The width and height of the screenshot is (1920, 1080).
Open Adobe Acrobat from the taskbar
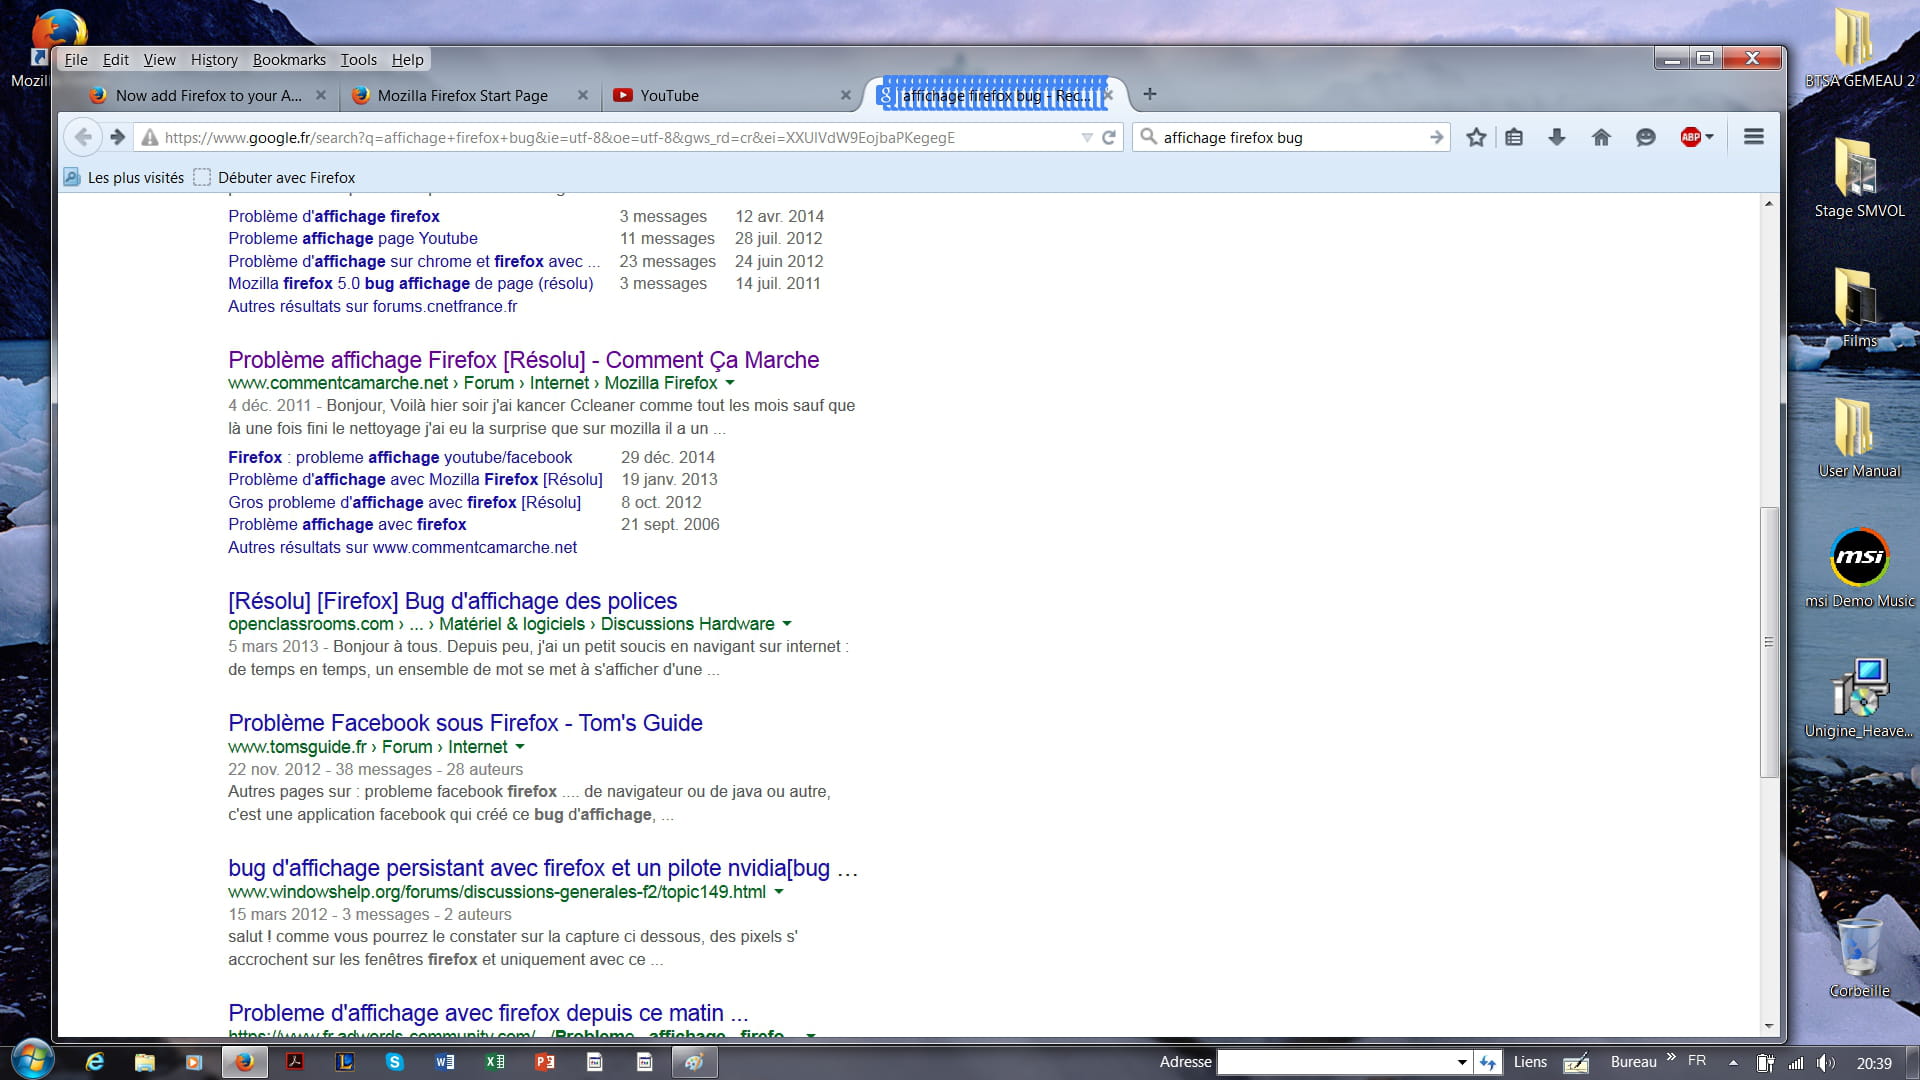point(295,1062)
